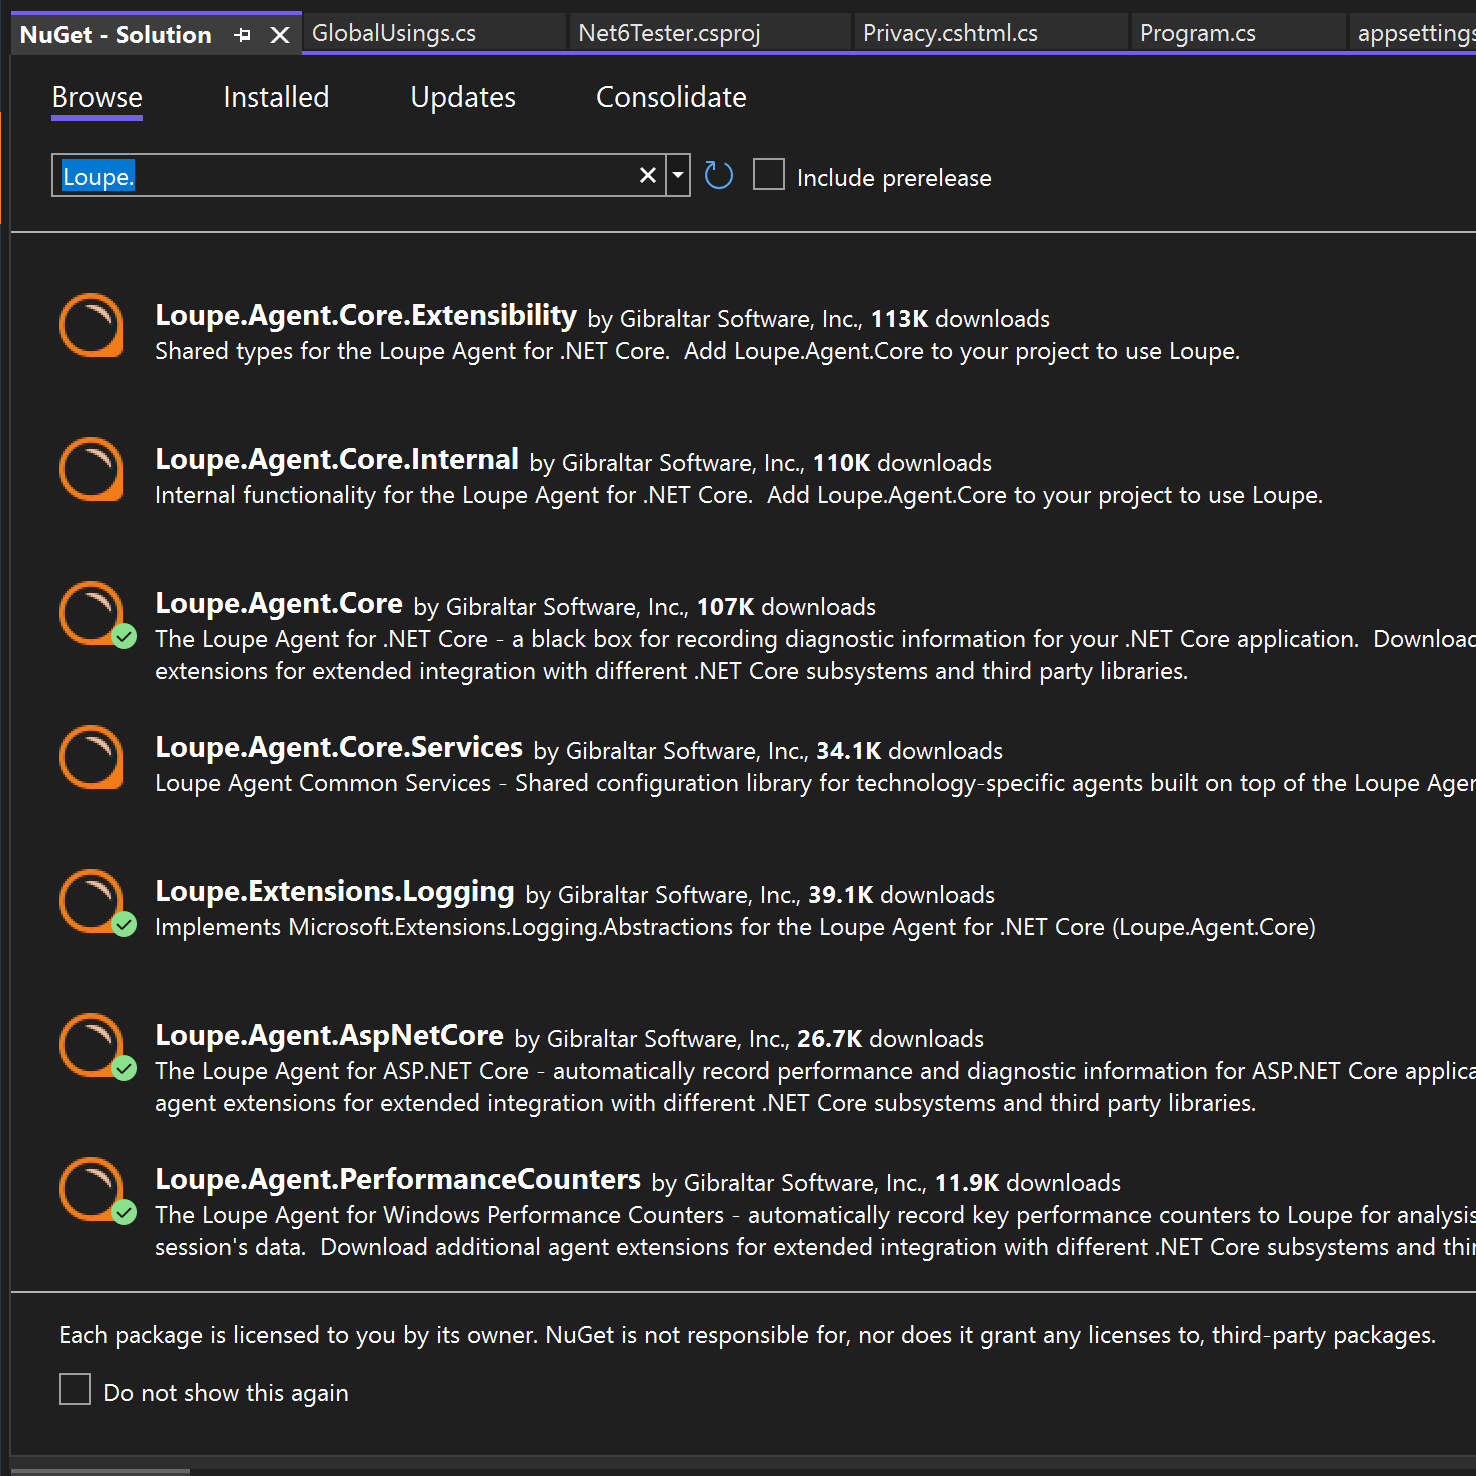
Task: Click the package licensing notice text
Action: 747,1335
